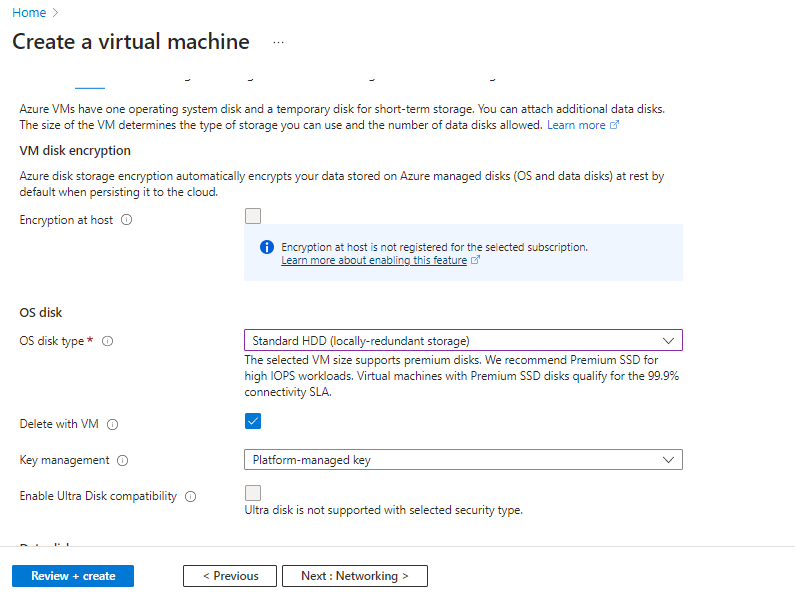Show the info tooltip for Encryption at host
795x597 pixels.
tap(127, 220)
